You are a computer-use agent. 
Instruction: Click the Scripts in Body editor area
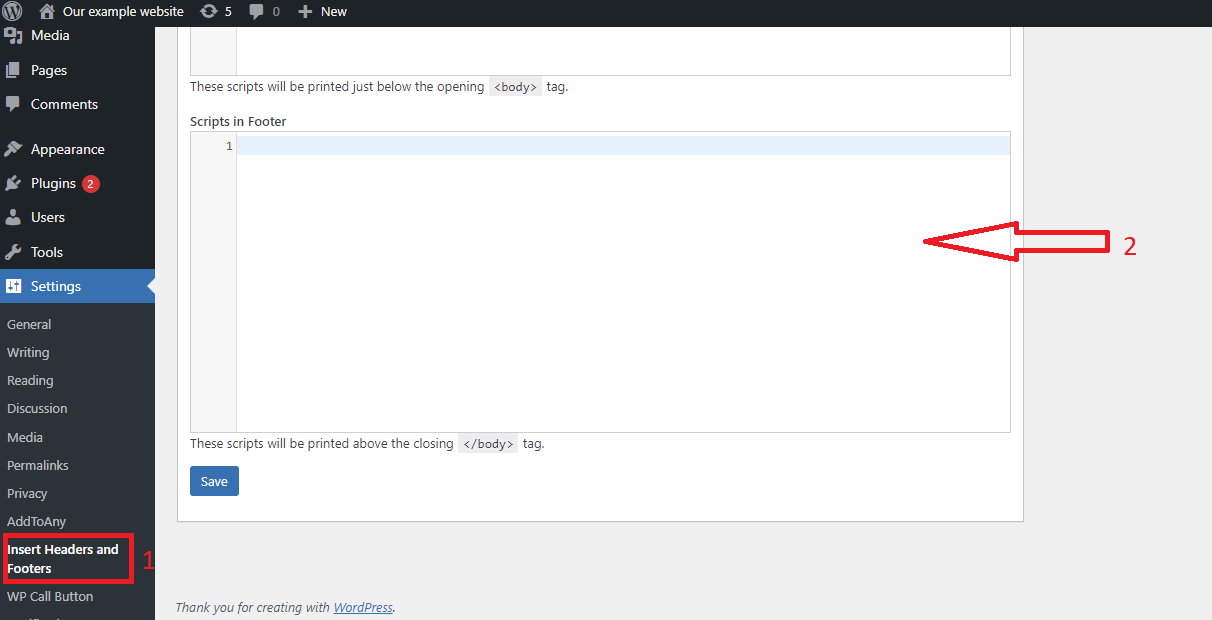point(623,50)
